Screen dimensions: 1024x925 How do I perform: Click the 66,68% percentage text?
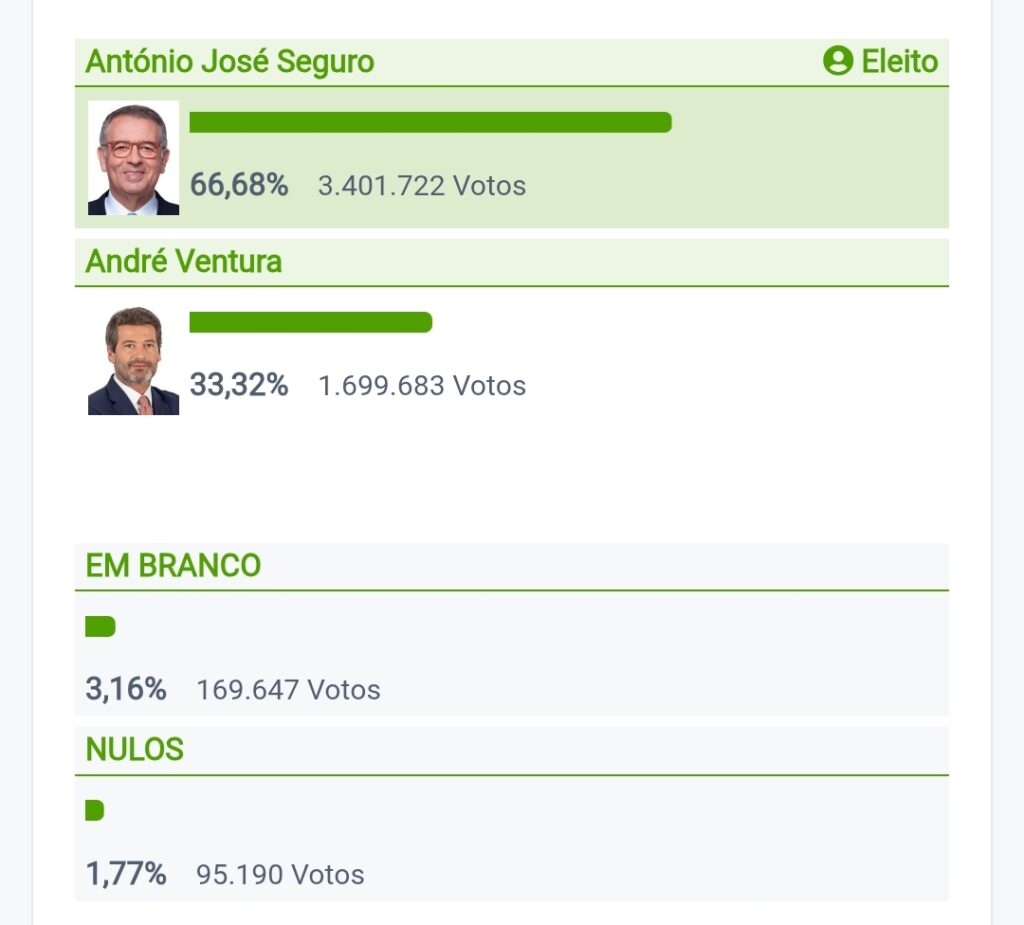(239, 185)
